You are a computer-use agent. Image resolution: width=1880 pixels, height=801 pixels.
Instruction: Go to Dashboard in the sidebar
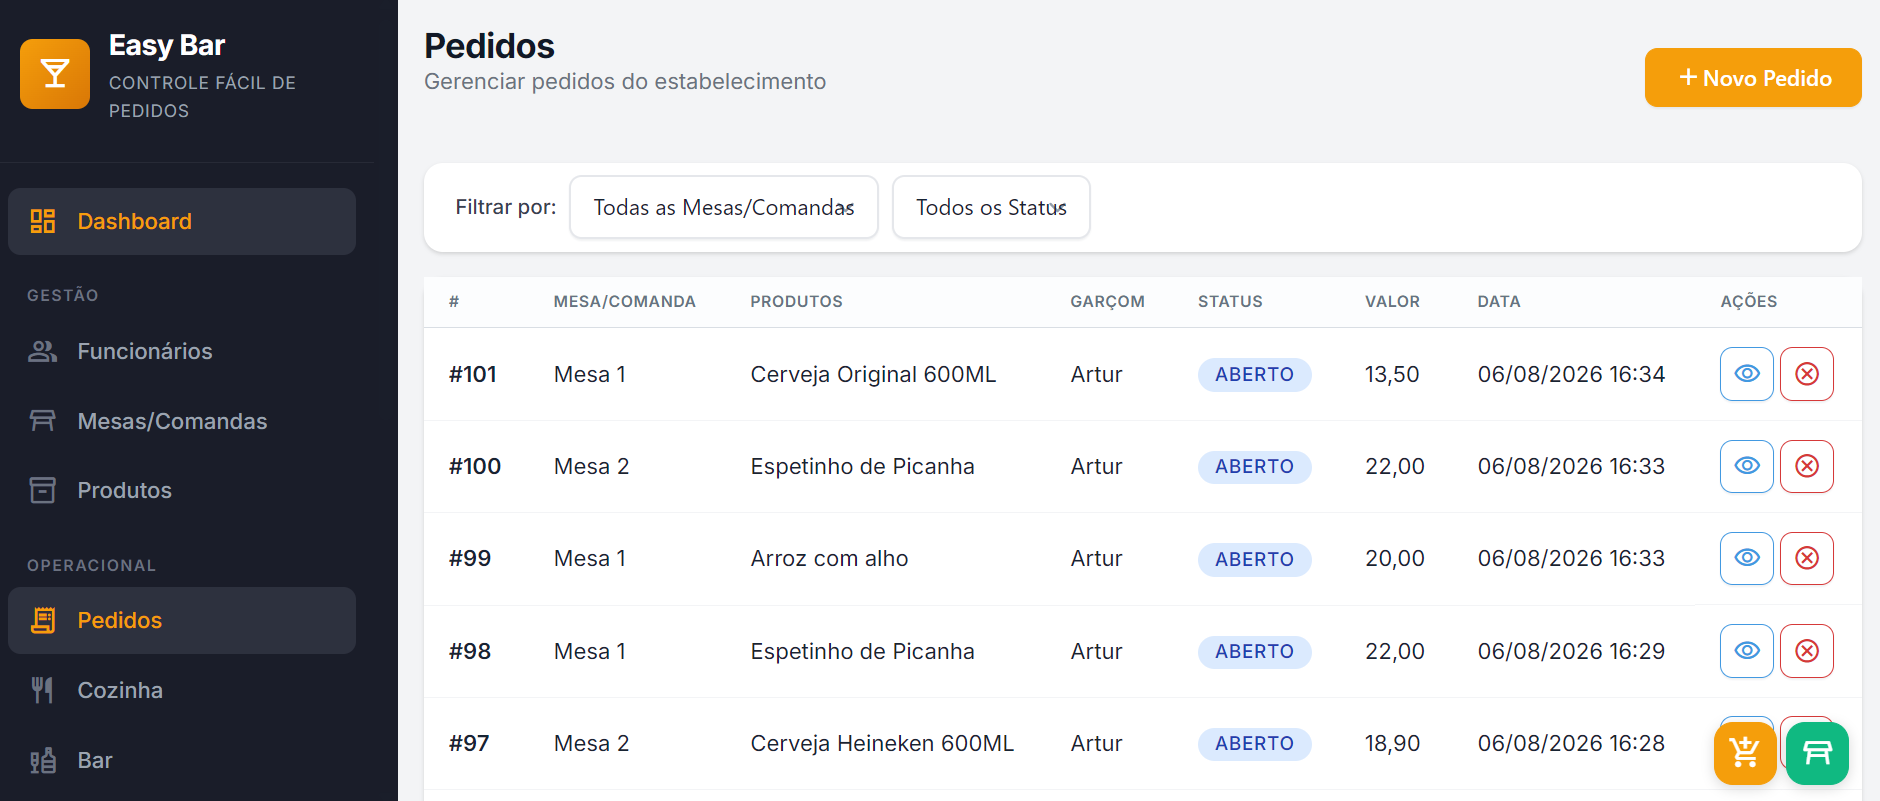click(182, 221)
